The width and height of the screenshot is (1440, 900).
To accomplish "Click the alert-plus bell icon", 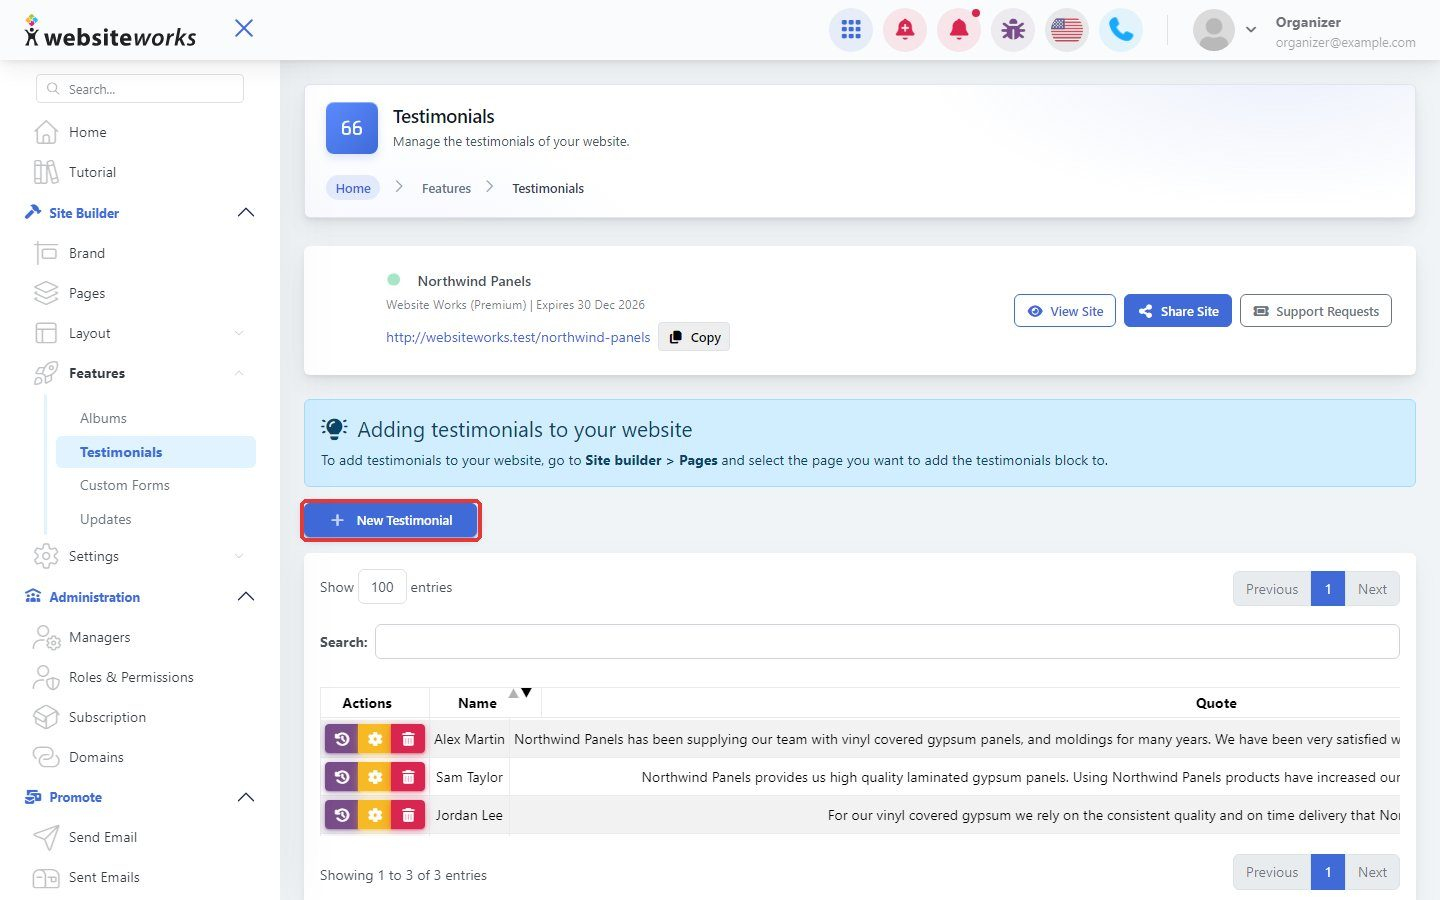I will [x=905, y=30].
